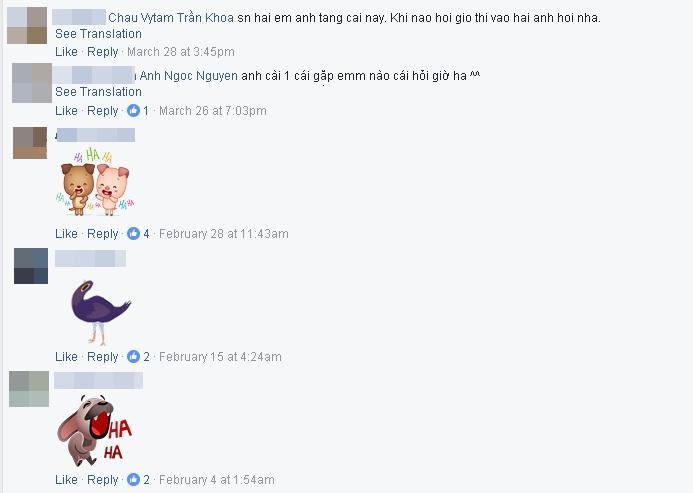Open the first commenter's profile picture
693x493 pixels.
click(27, 25)
